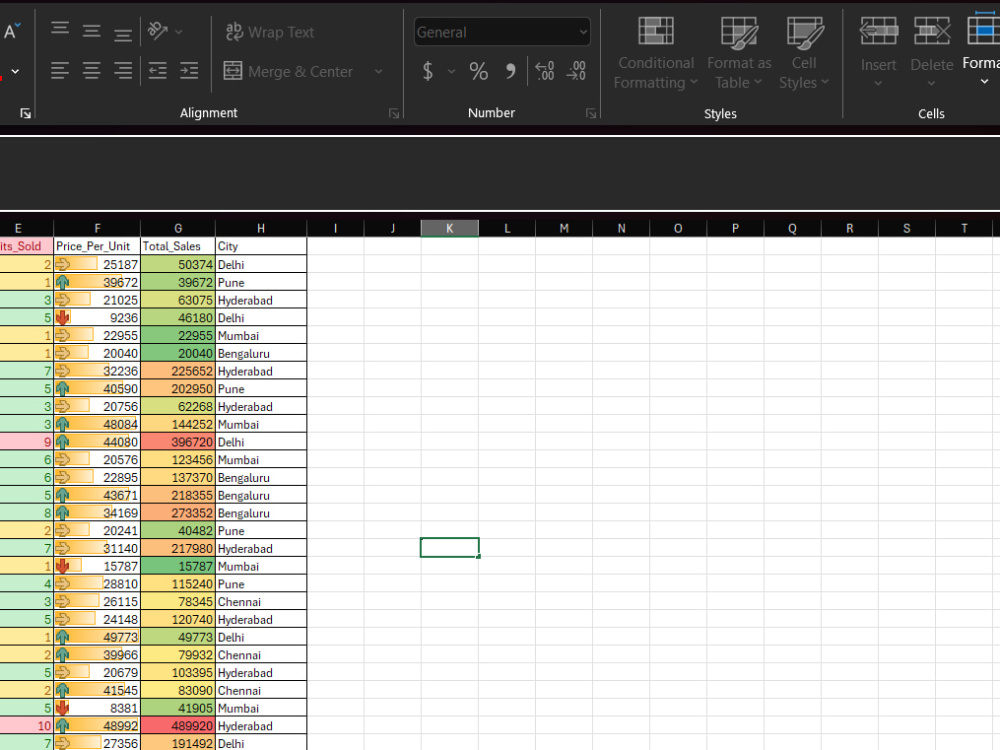Select column M header

click(x=564, y=228)
